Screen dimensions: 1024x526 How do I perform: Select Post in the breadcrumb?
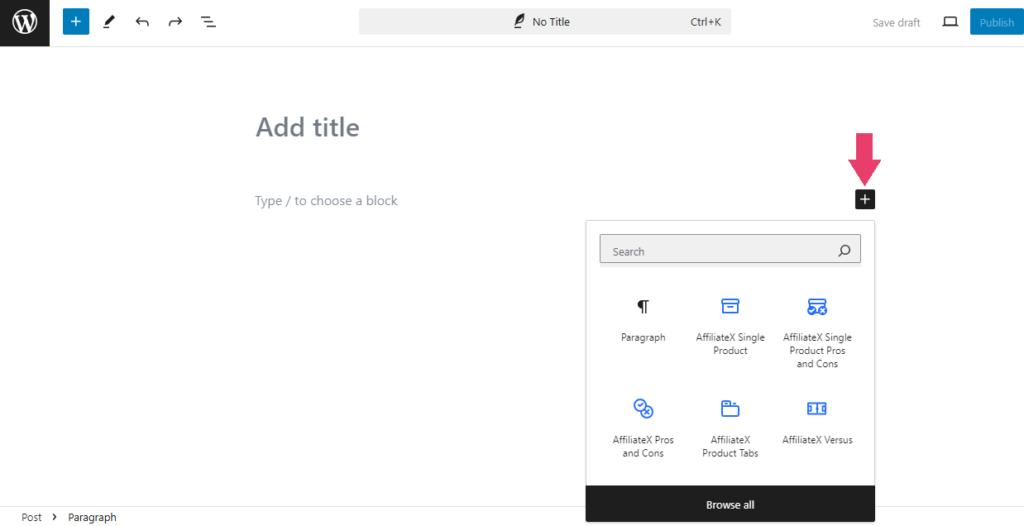coord(31,517)
